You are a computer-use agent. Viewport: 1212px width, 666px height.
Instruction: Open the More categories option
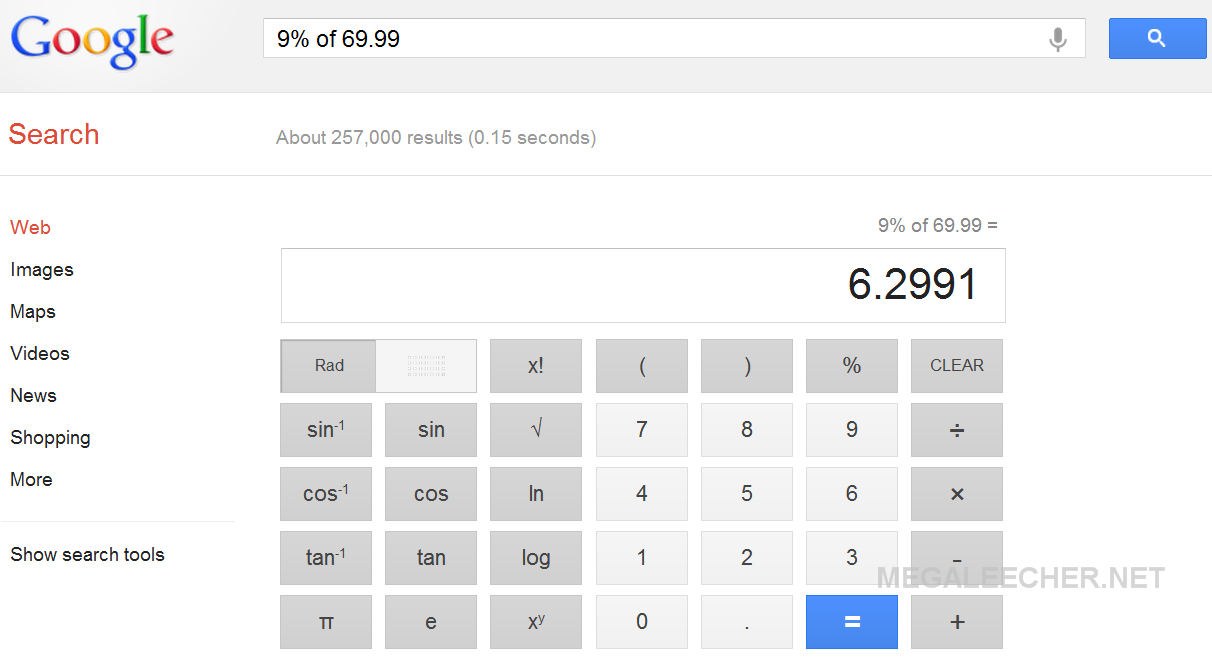click(31, 479)
